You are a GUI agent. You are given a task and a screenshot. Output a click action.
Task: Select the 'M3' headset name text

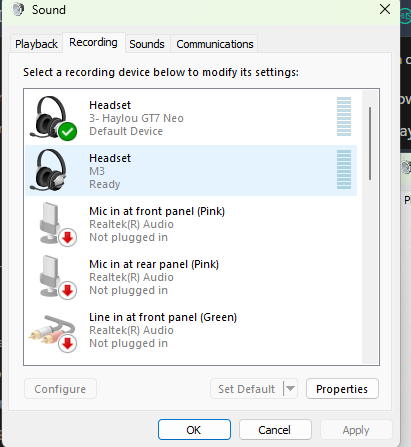pyautogui.click(x=97, y=171)
